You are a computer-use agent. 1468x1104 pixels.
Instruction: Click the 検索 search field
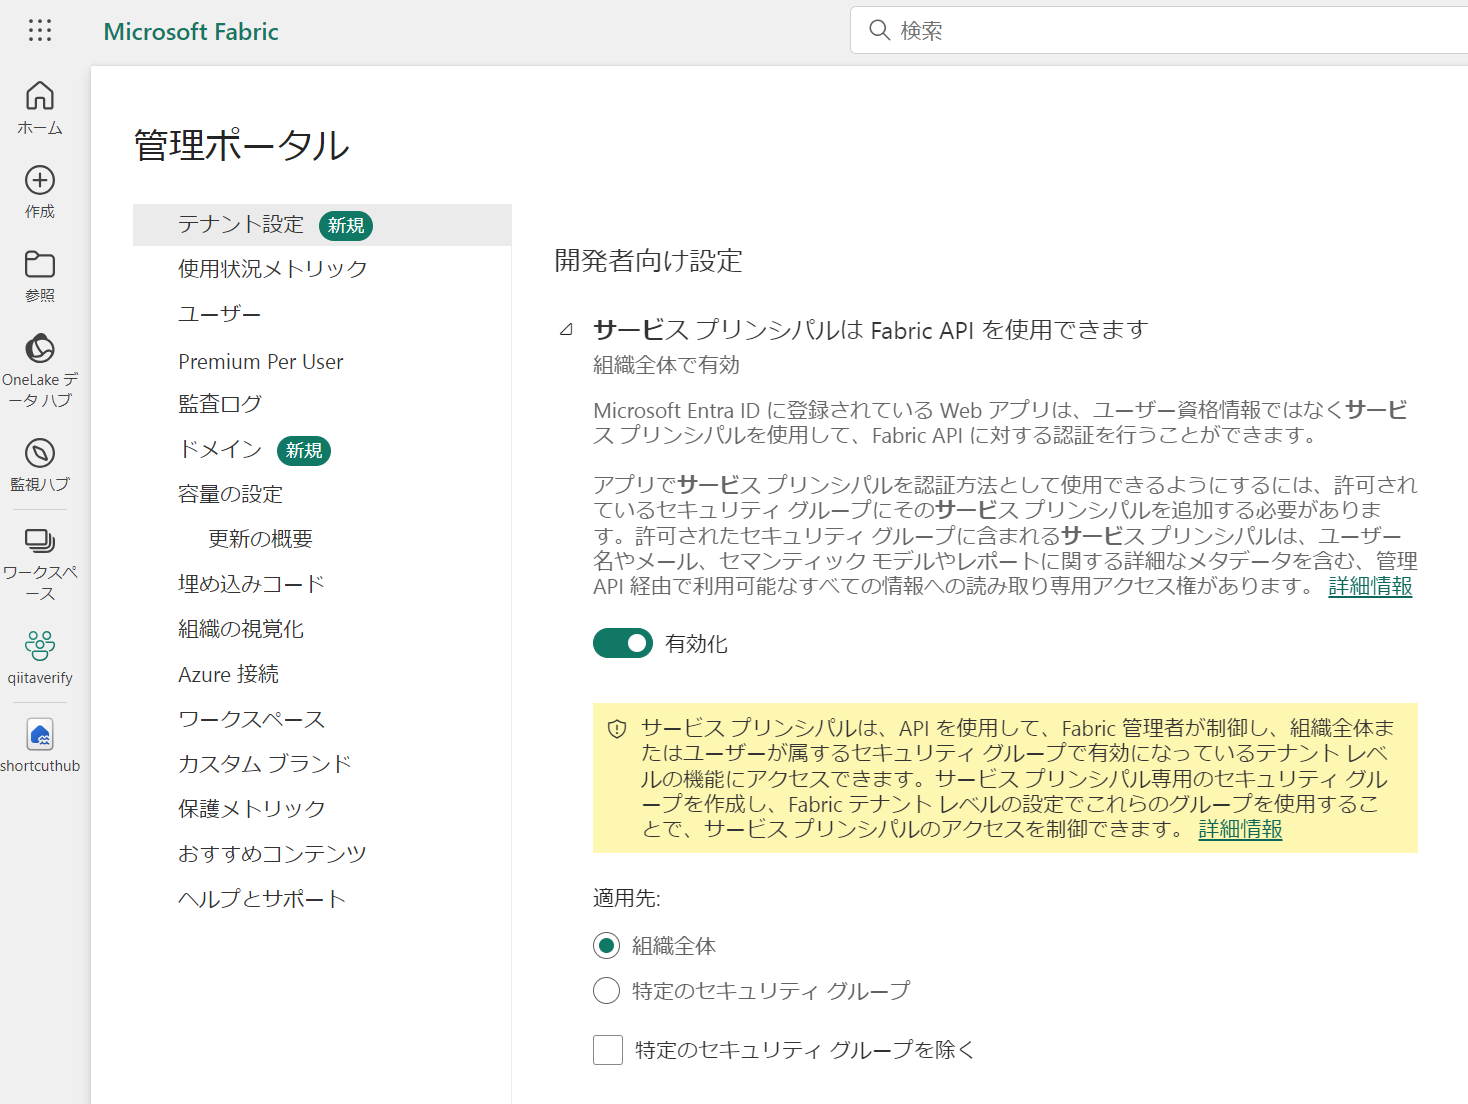(x=1160, y=30)
